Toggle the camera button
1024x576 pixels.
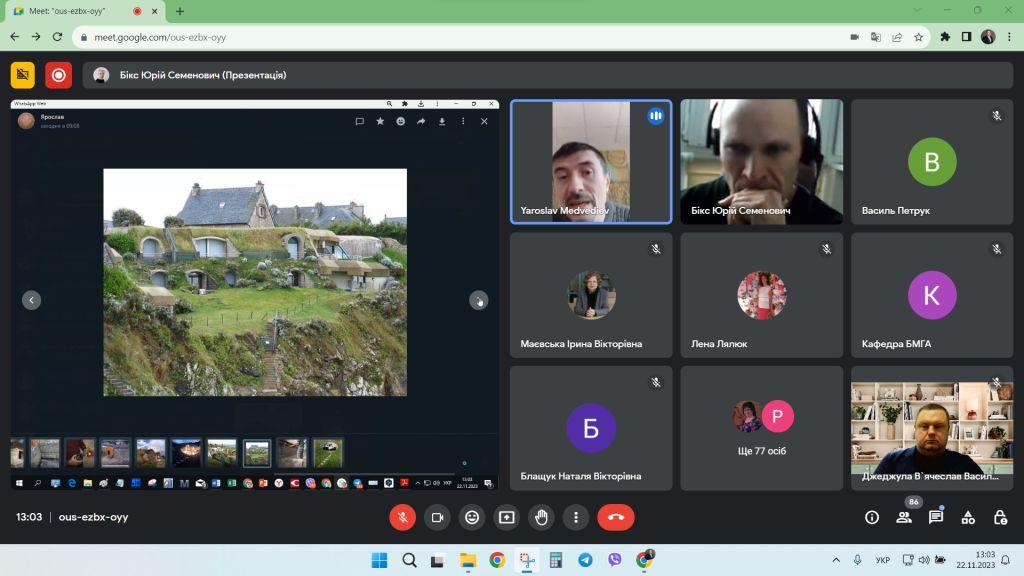[438, 517]
